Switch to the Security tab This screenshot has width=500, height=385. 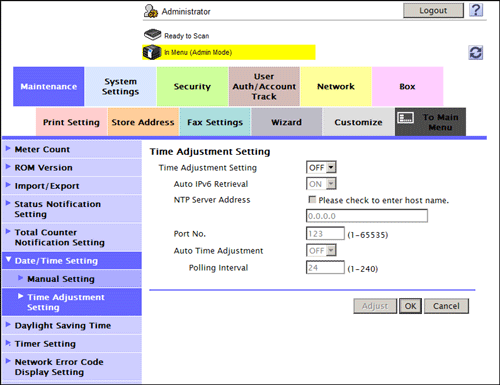(192, 86)
